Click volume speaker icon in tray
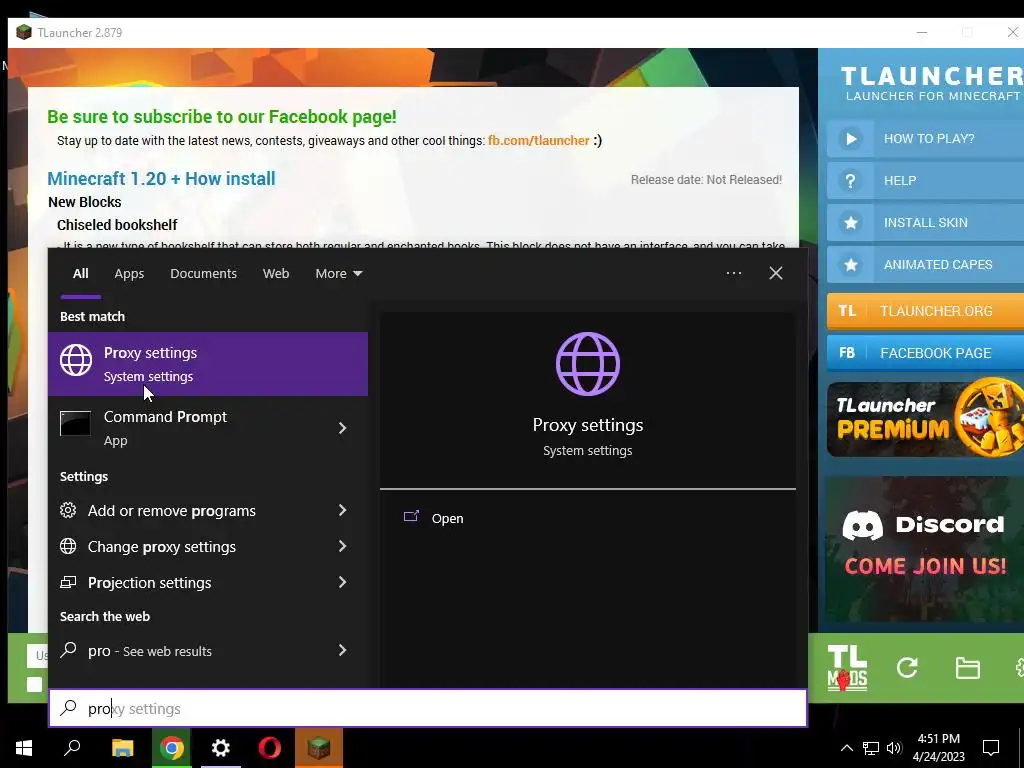1024x768 pixels. pos(894,748)
